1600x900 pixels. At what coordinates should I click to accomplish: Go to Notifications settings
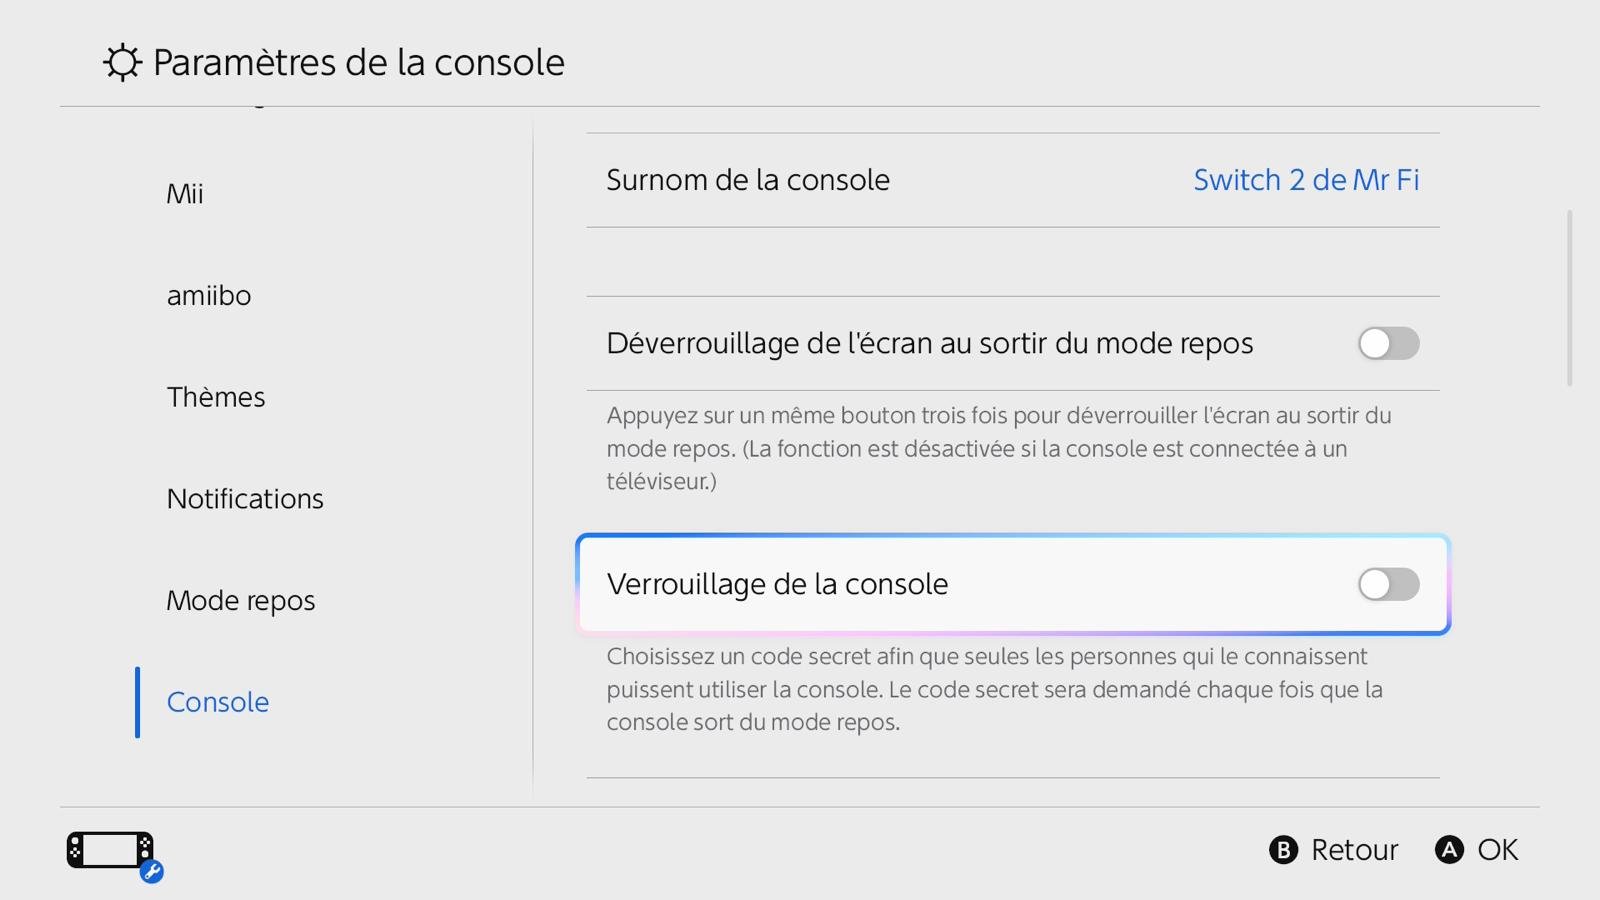(x=245, y=499)
